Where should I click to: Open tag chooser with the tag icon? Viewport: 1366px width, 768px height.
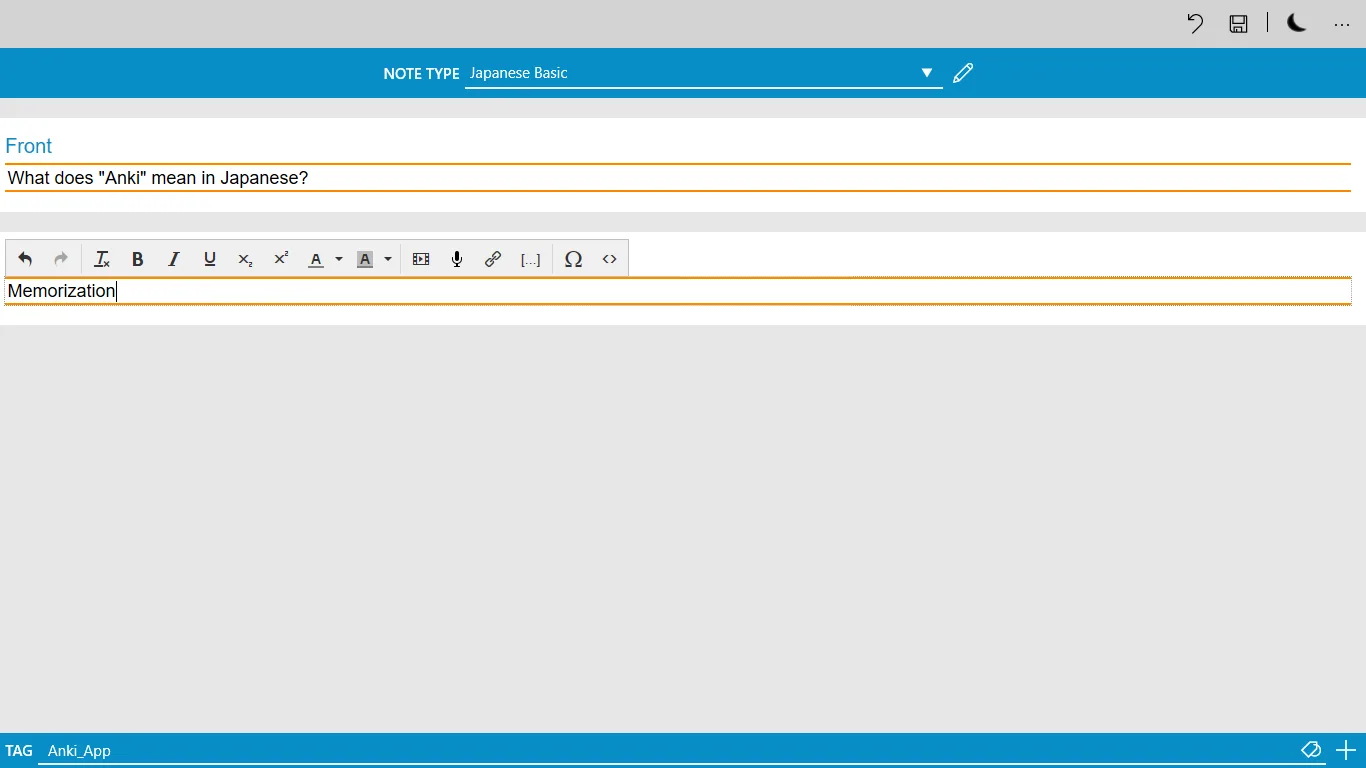(1311, 750)
